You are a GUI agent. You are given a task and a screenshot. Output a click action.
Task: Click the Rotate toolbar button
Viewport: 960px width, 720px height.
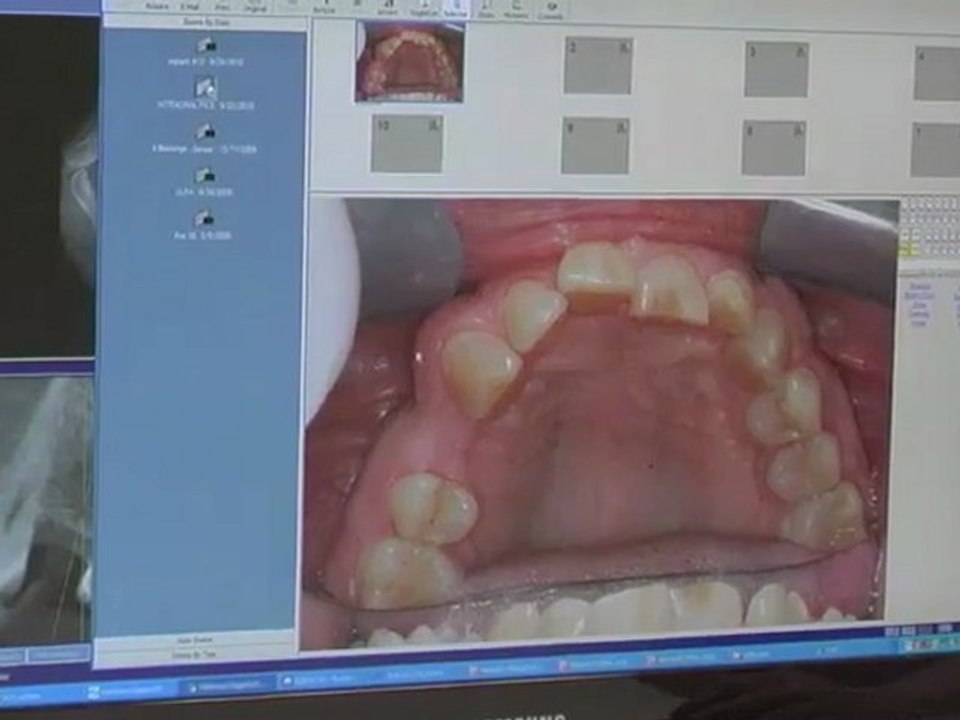pos(157,5)
